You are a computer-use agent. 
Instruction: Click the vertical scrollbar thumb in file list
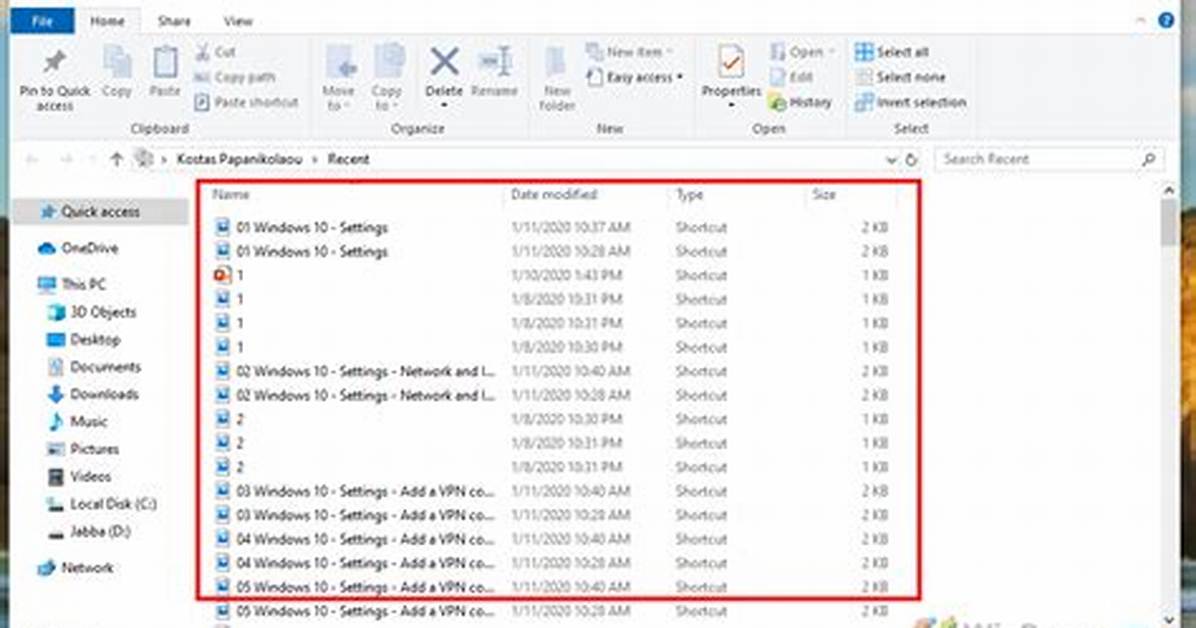(1169, 221)
